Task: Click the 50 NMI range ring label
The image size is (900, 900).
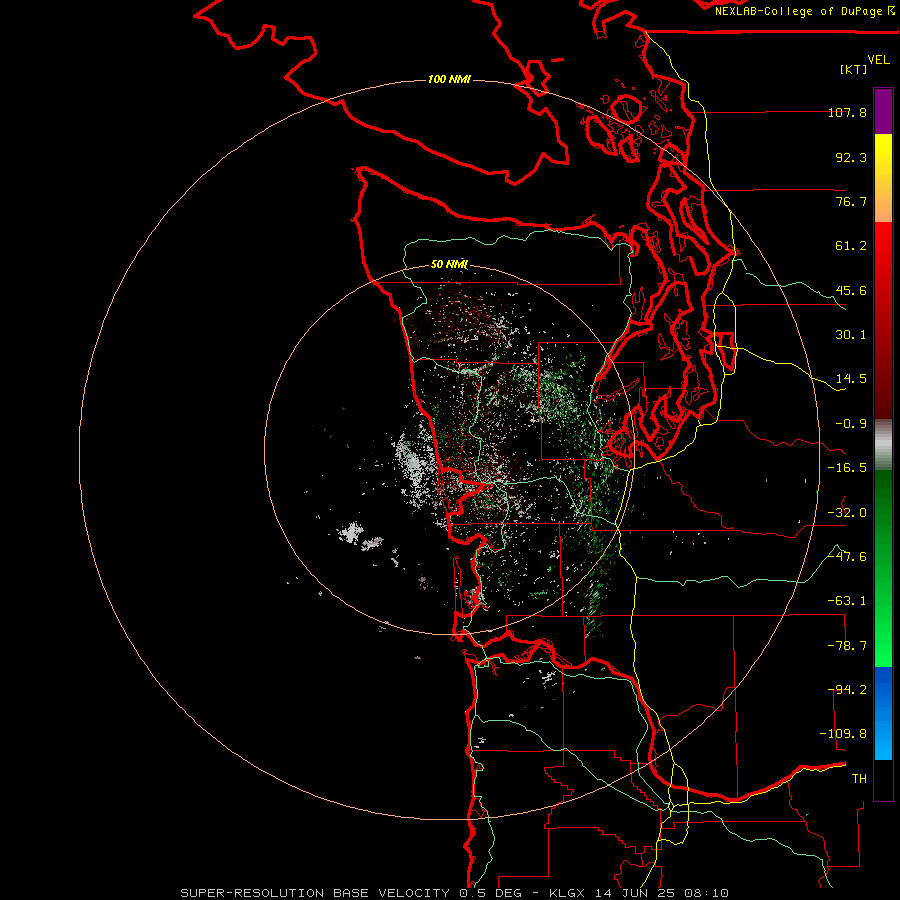Action: click(x=449, y=264)
